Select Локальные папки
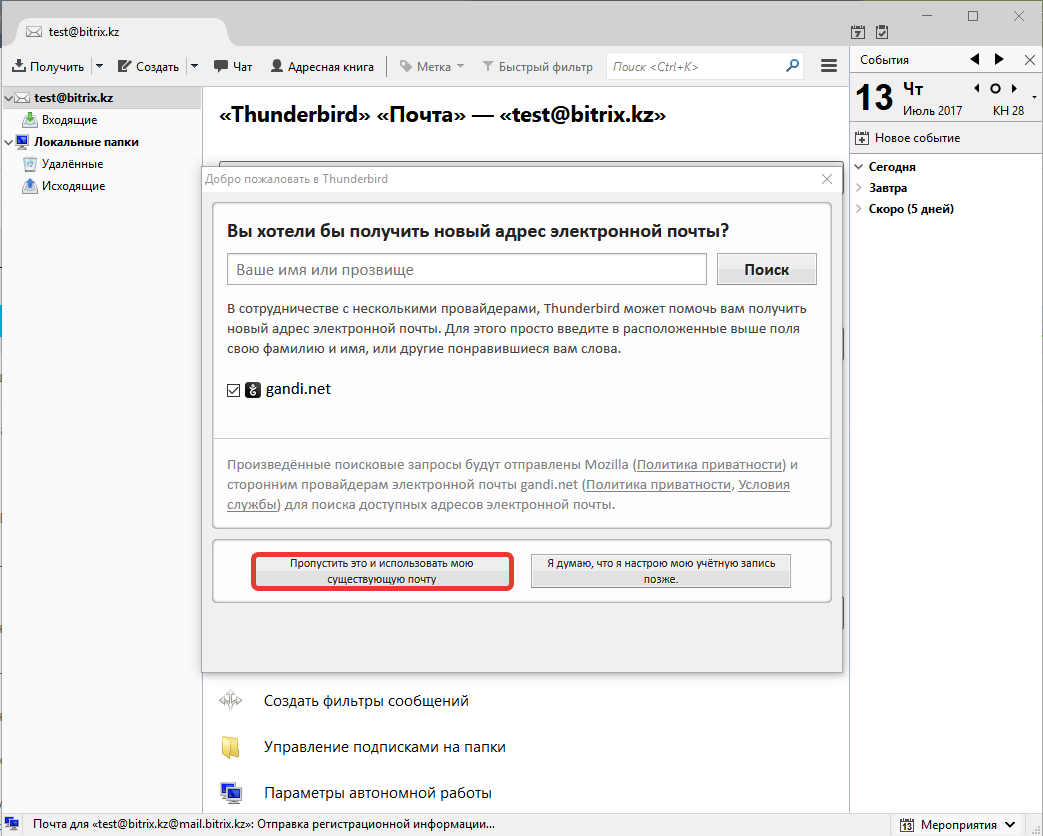Viewport: 1043px width, 836px height. pyautogui.click(x=86, y=142)
